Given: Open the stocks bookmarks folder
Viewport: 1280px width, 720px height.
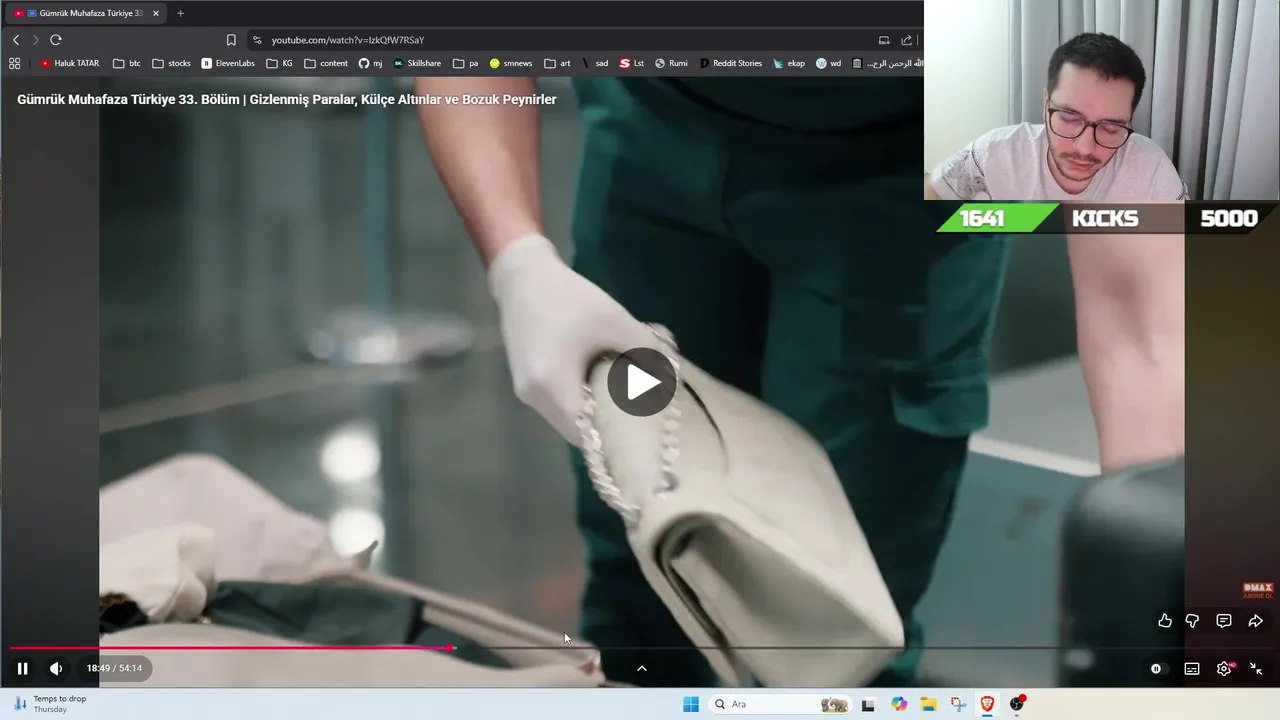Looking at the screenshot, I should pyautogui.click(x=172, y=63).
